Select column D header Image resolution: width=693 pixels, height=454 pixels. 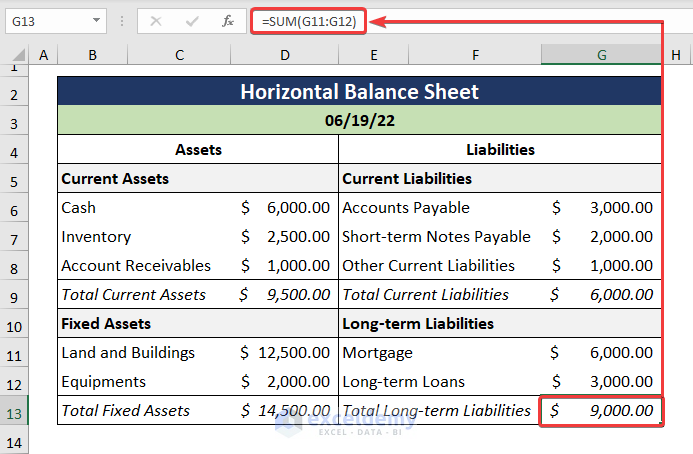click(285, 55)
